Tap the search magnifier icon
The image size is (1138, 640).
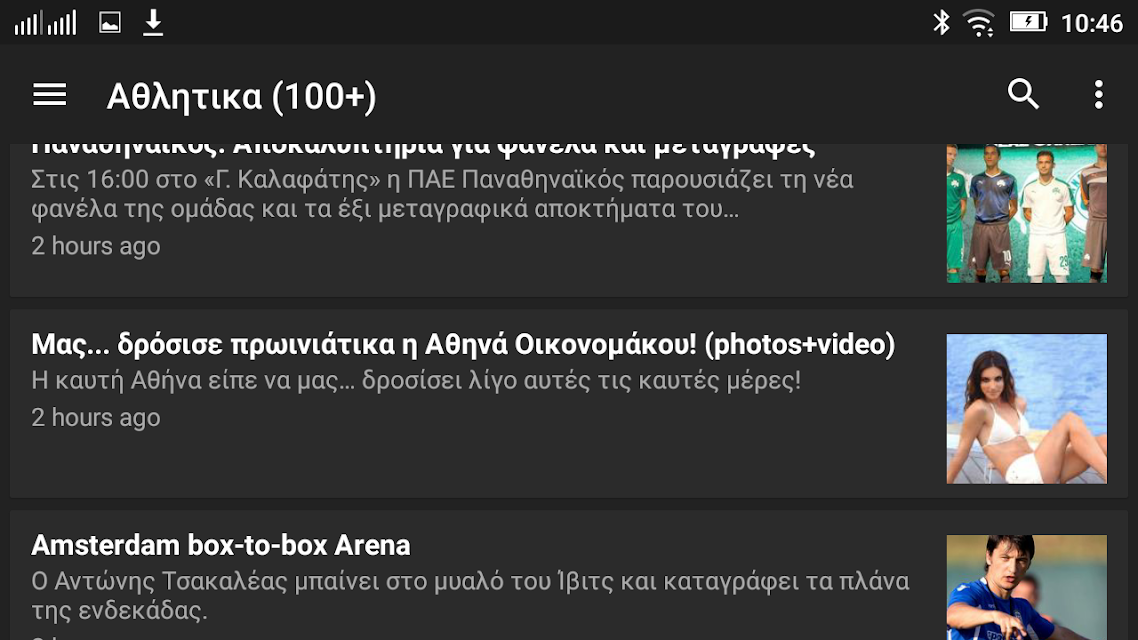click(x=1023, y=94)
